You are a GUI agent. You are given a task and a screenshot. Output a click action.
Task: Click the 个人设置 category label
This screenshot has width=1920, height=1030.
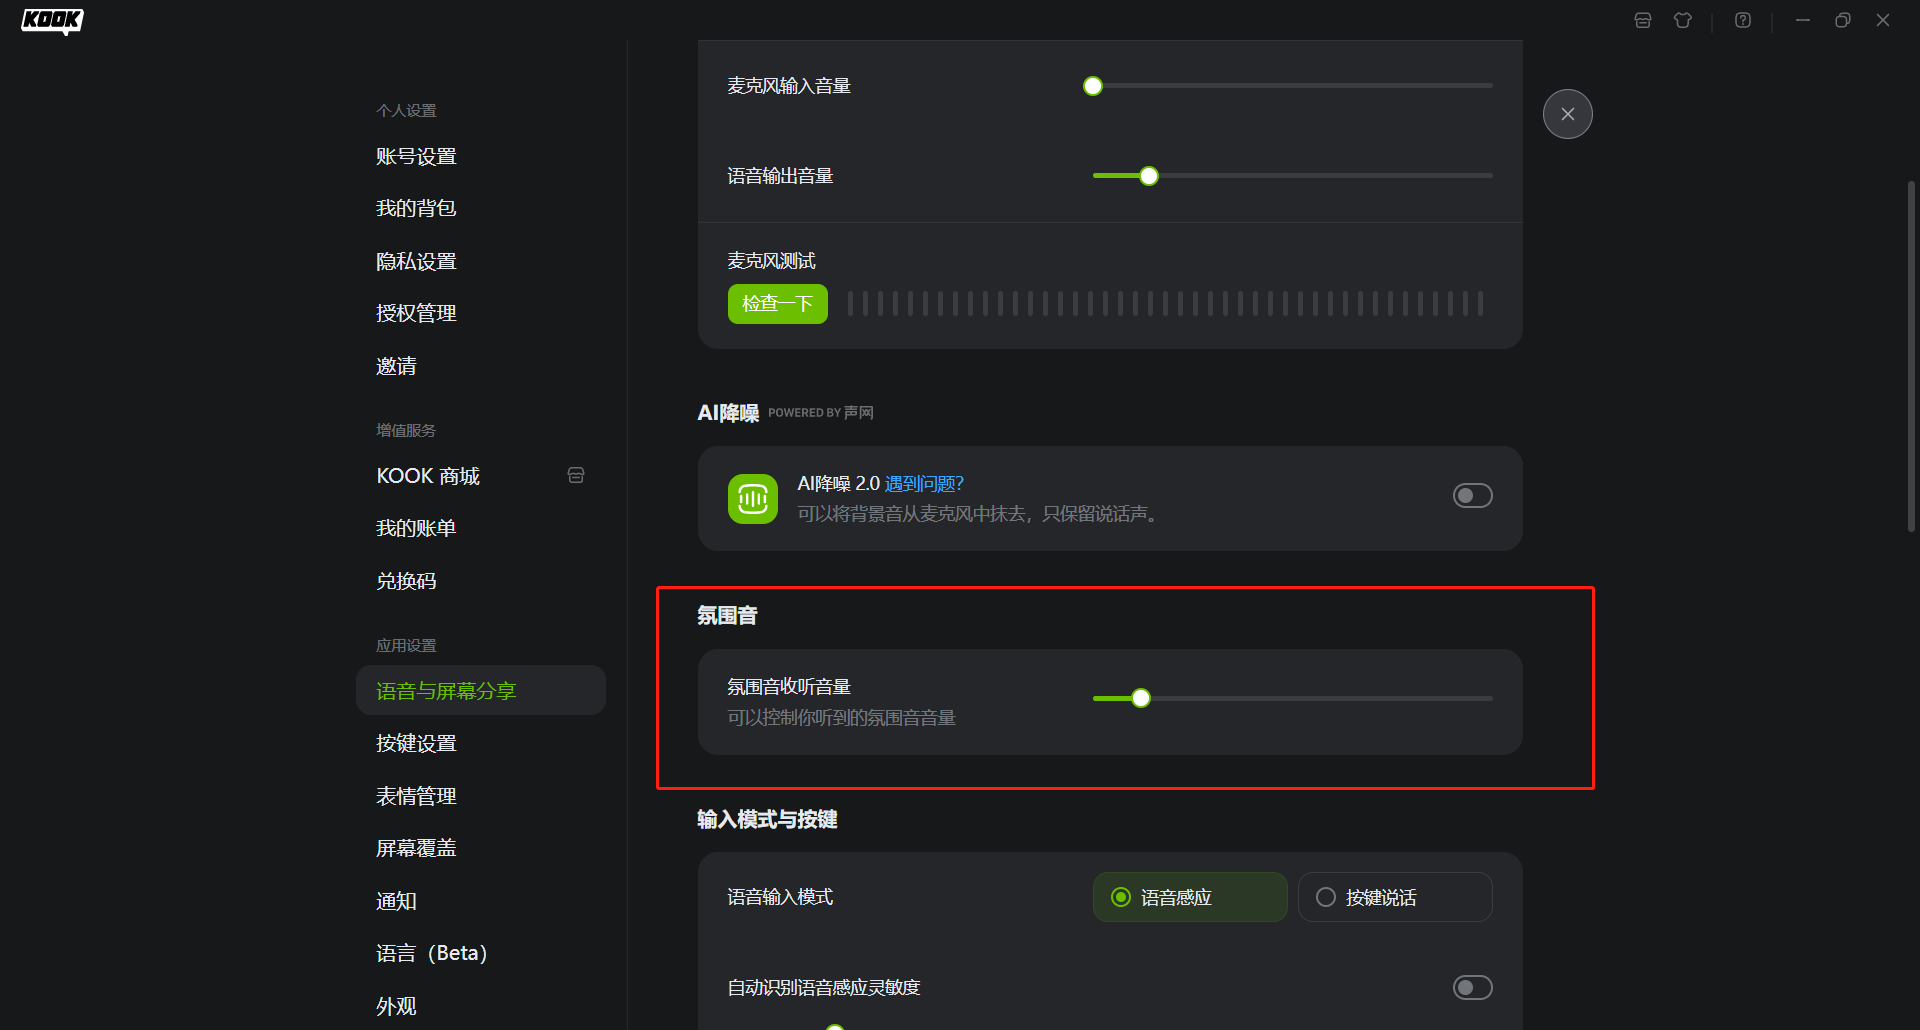(406, 111)
